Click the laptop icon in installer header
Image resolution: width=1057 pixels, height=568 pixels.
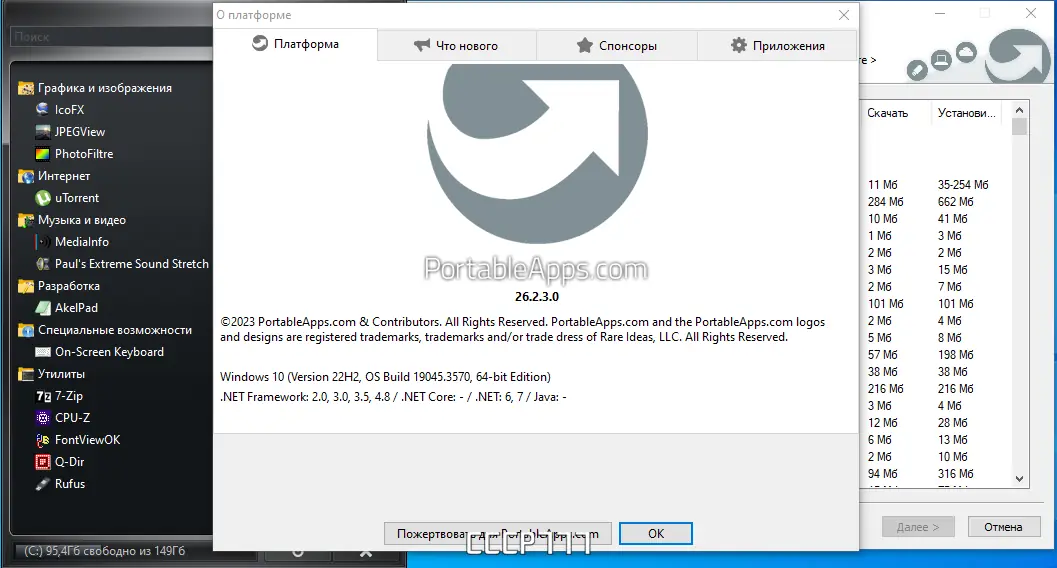click(x=941, y=61)
